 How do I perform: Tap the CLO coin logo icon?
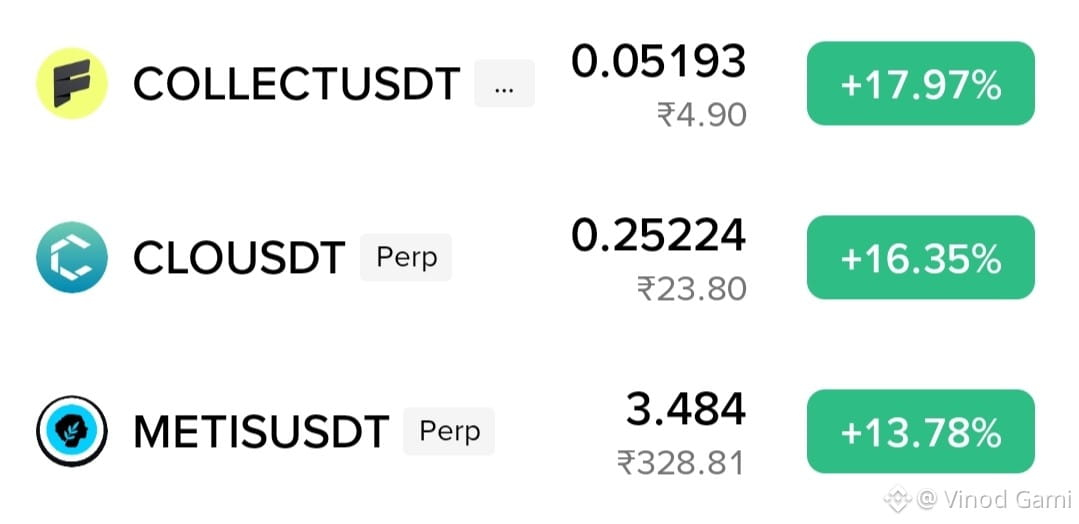(72, 258)
